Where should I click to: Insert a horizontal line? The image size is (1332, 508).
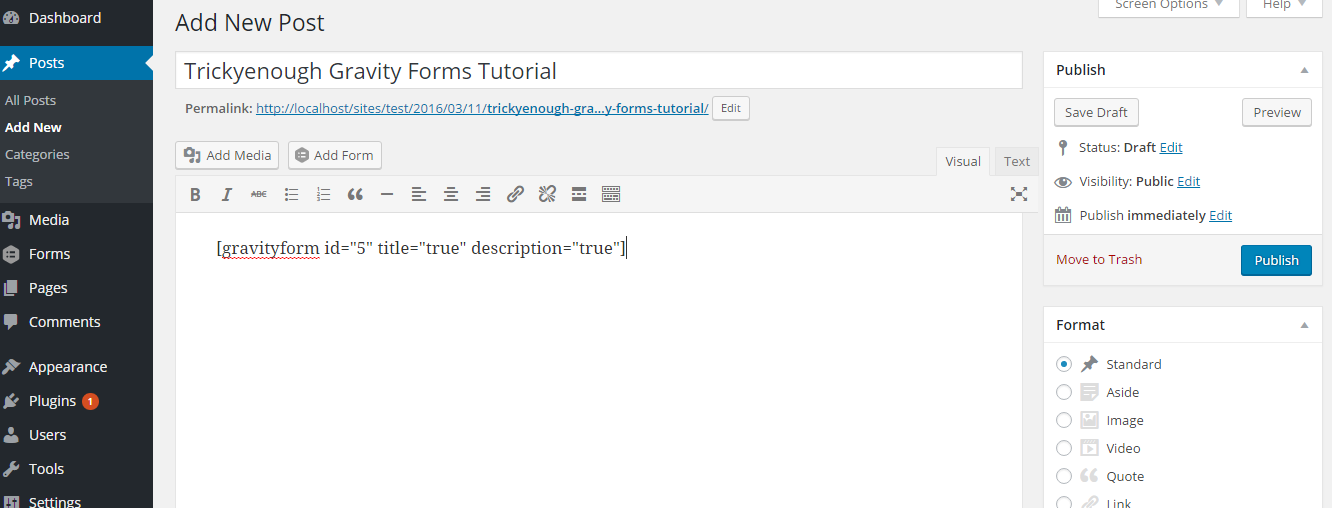[x=387, y=194]
